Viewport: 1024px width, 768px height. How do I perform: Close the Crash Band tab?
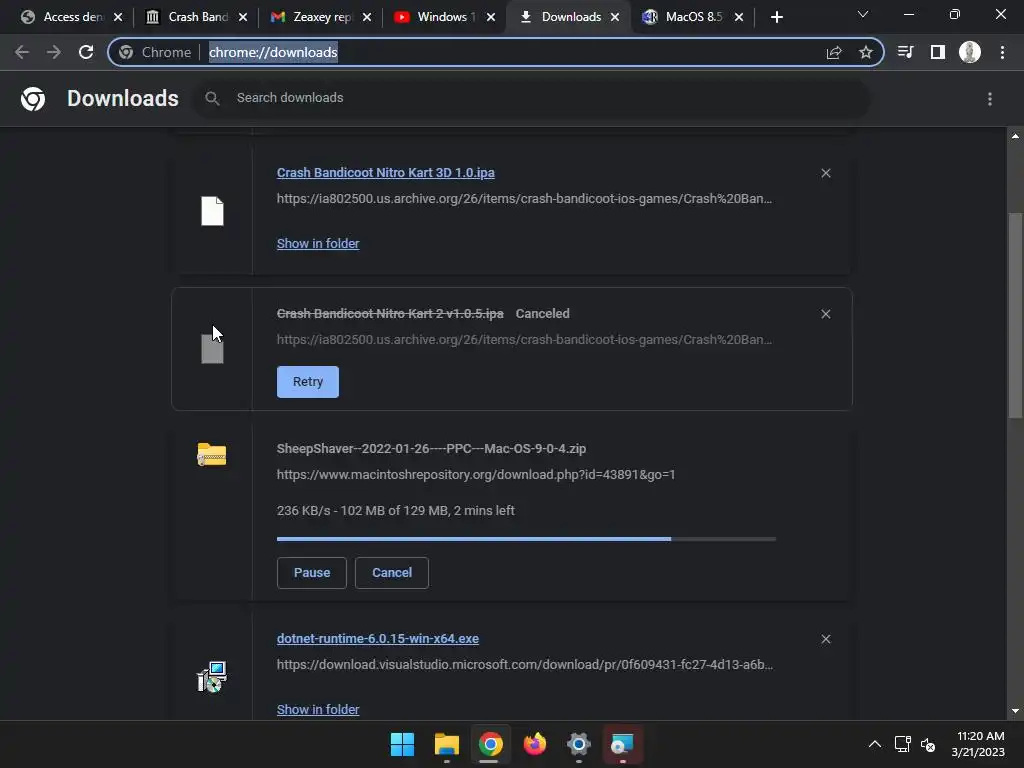pyautogui.click(x=243, y=17)
